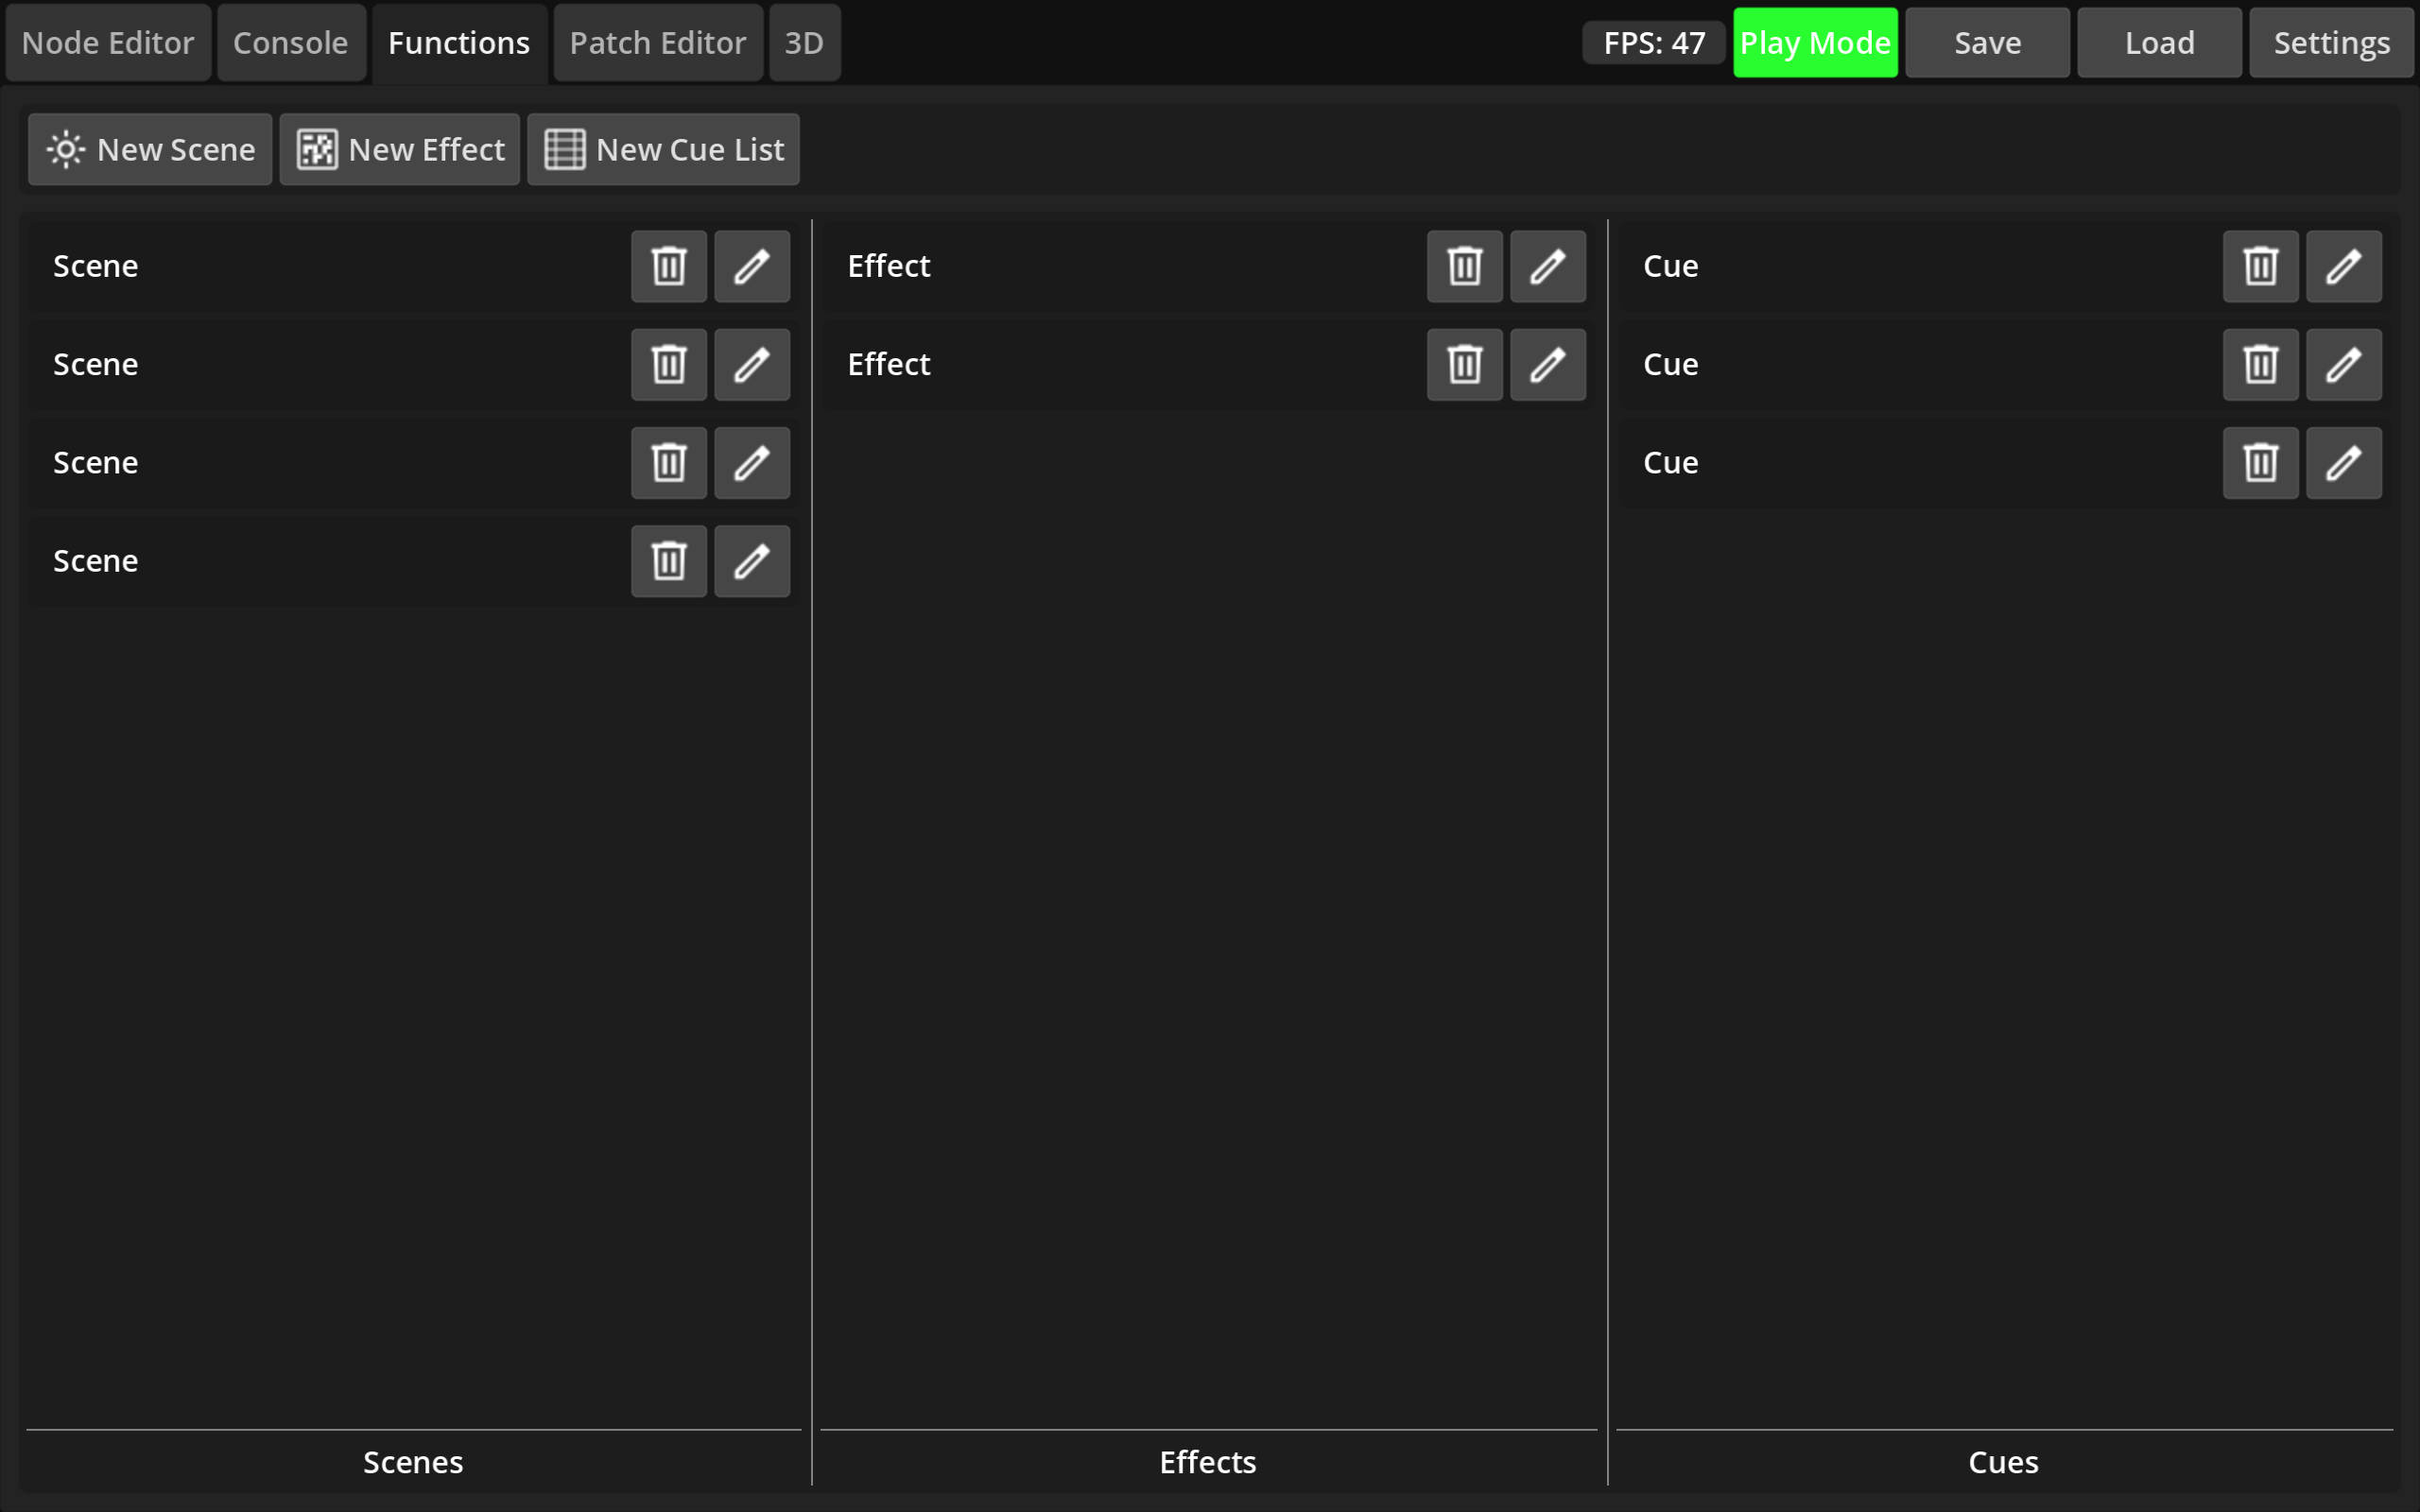The image size is (2420, 1512).
Task: Select the first Cue label
Action: (1671, 266)
